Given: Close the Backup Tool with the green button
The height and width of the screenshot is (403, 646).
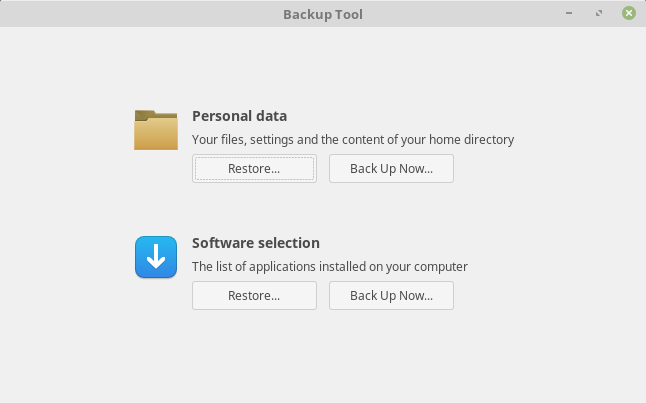Looking at the screenshot, I should coord(628,14).
